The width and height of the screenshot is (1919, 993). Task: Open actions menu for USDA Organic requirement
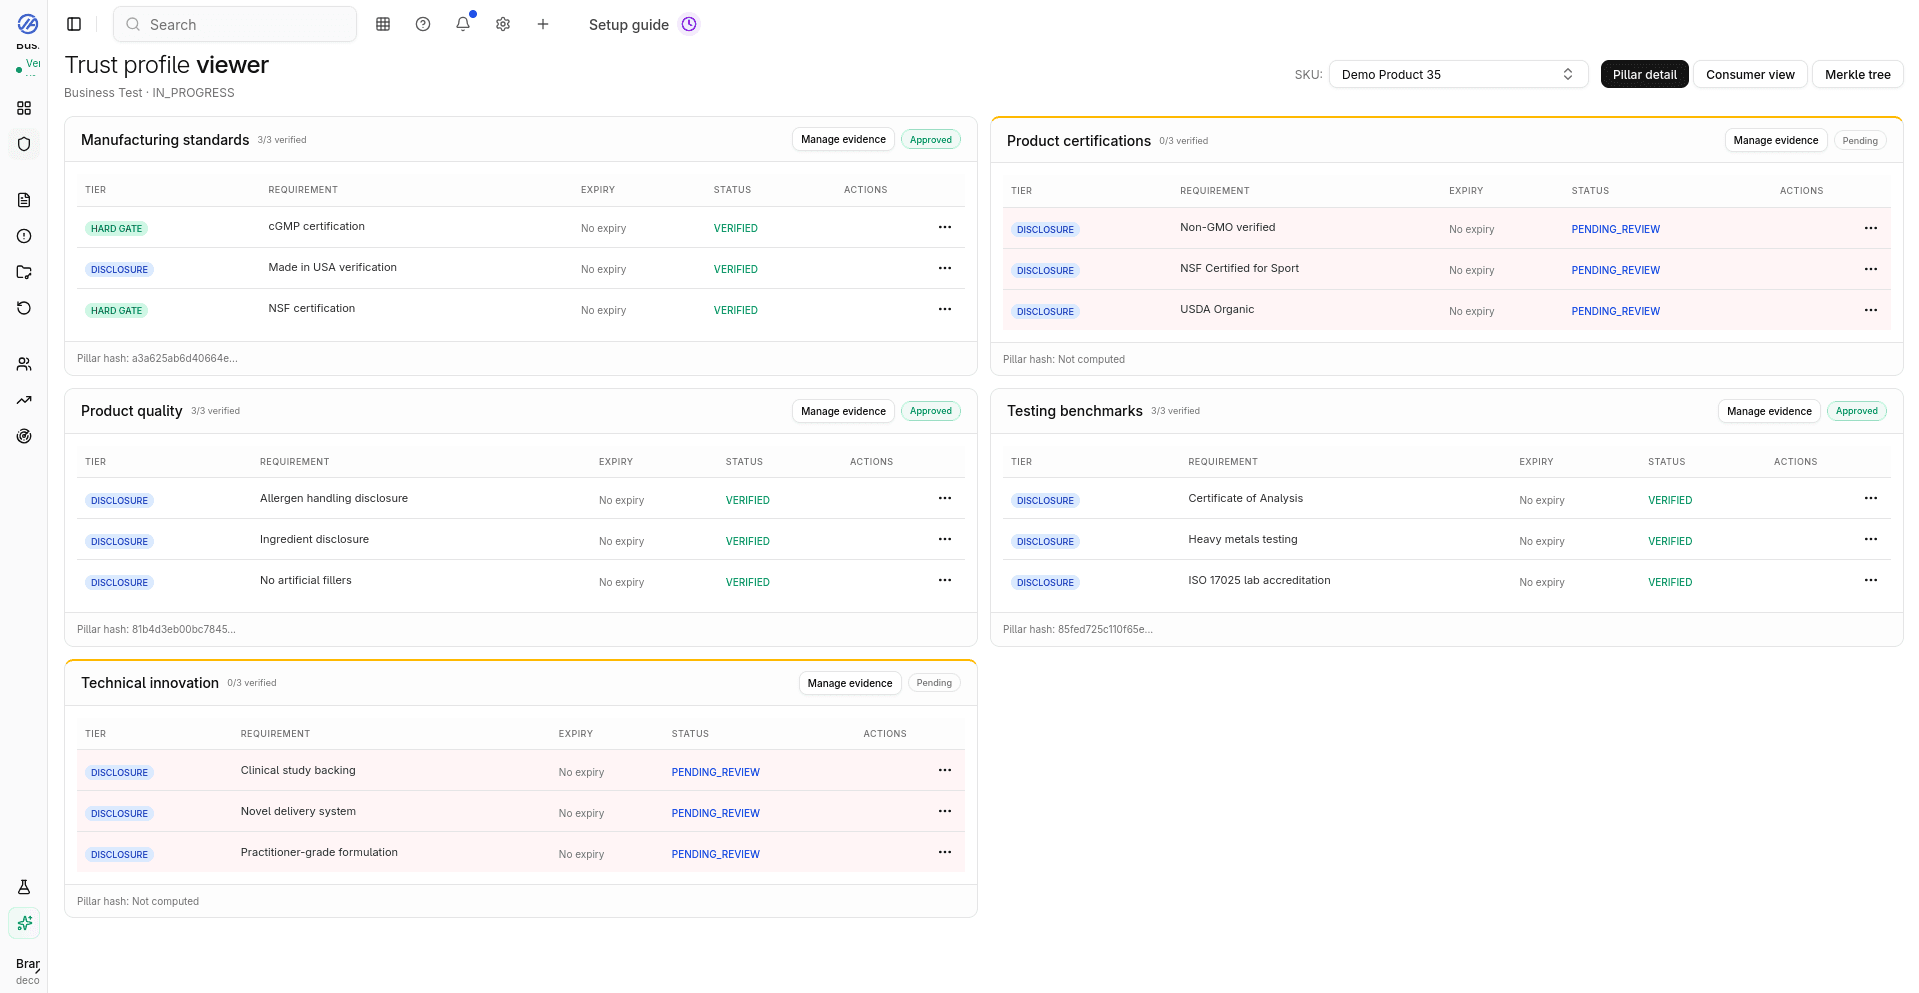[1871, 310]
